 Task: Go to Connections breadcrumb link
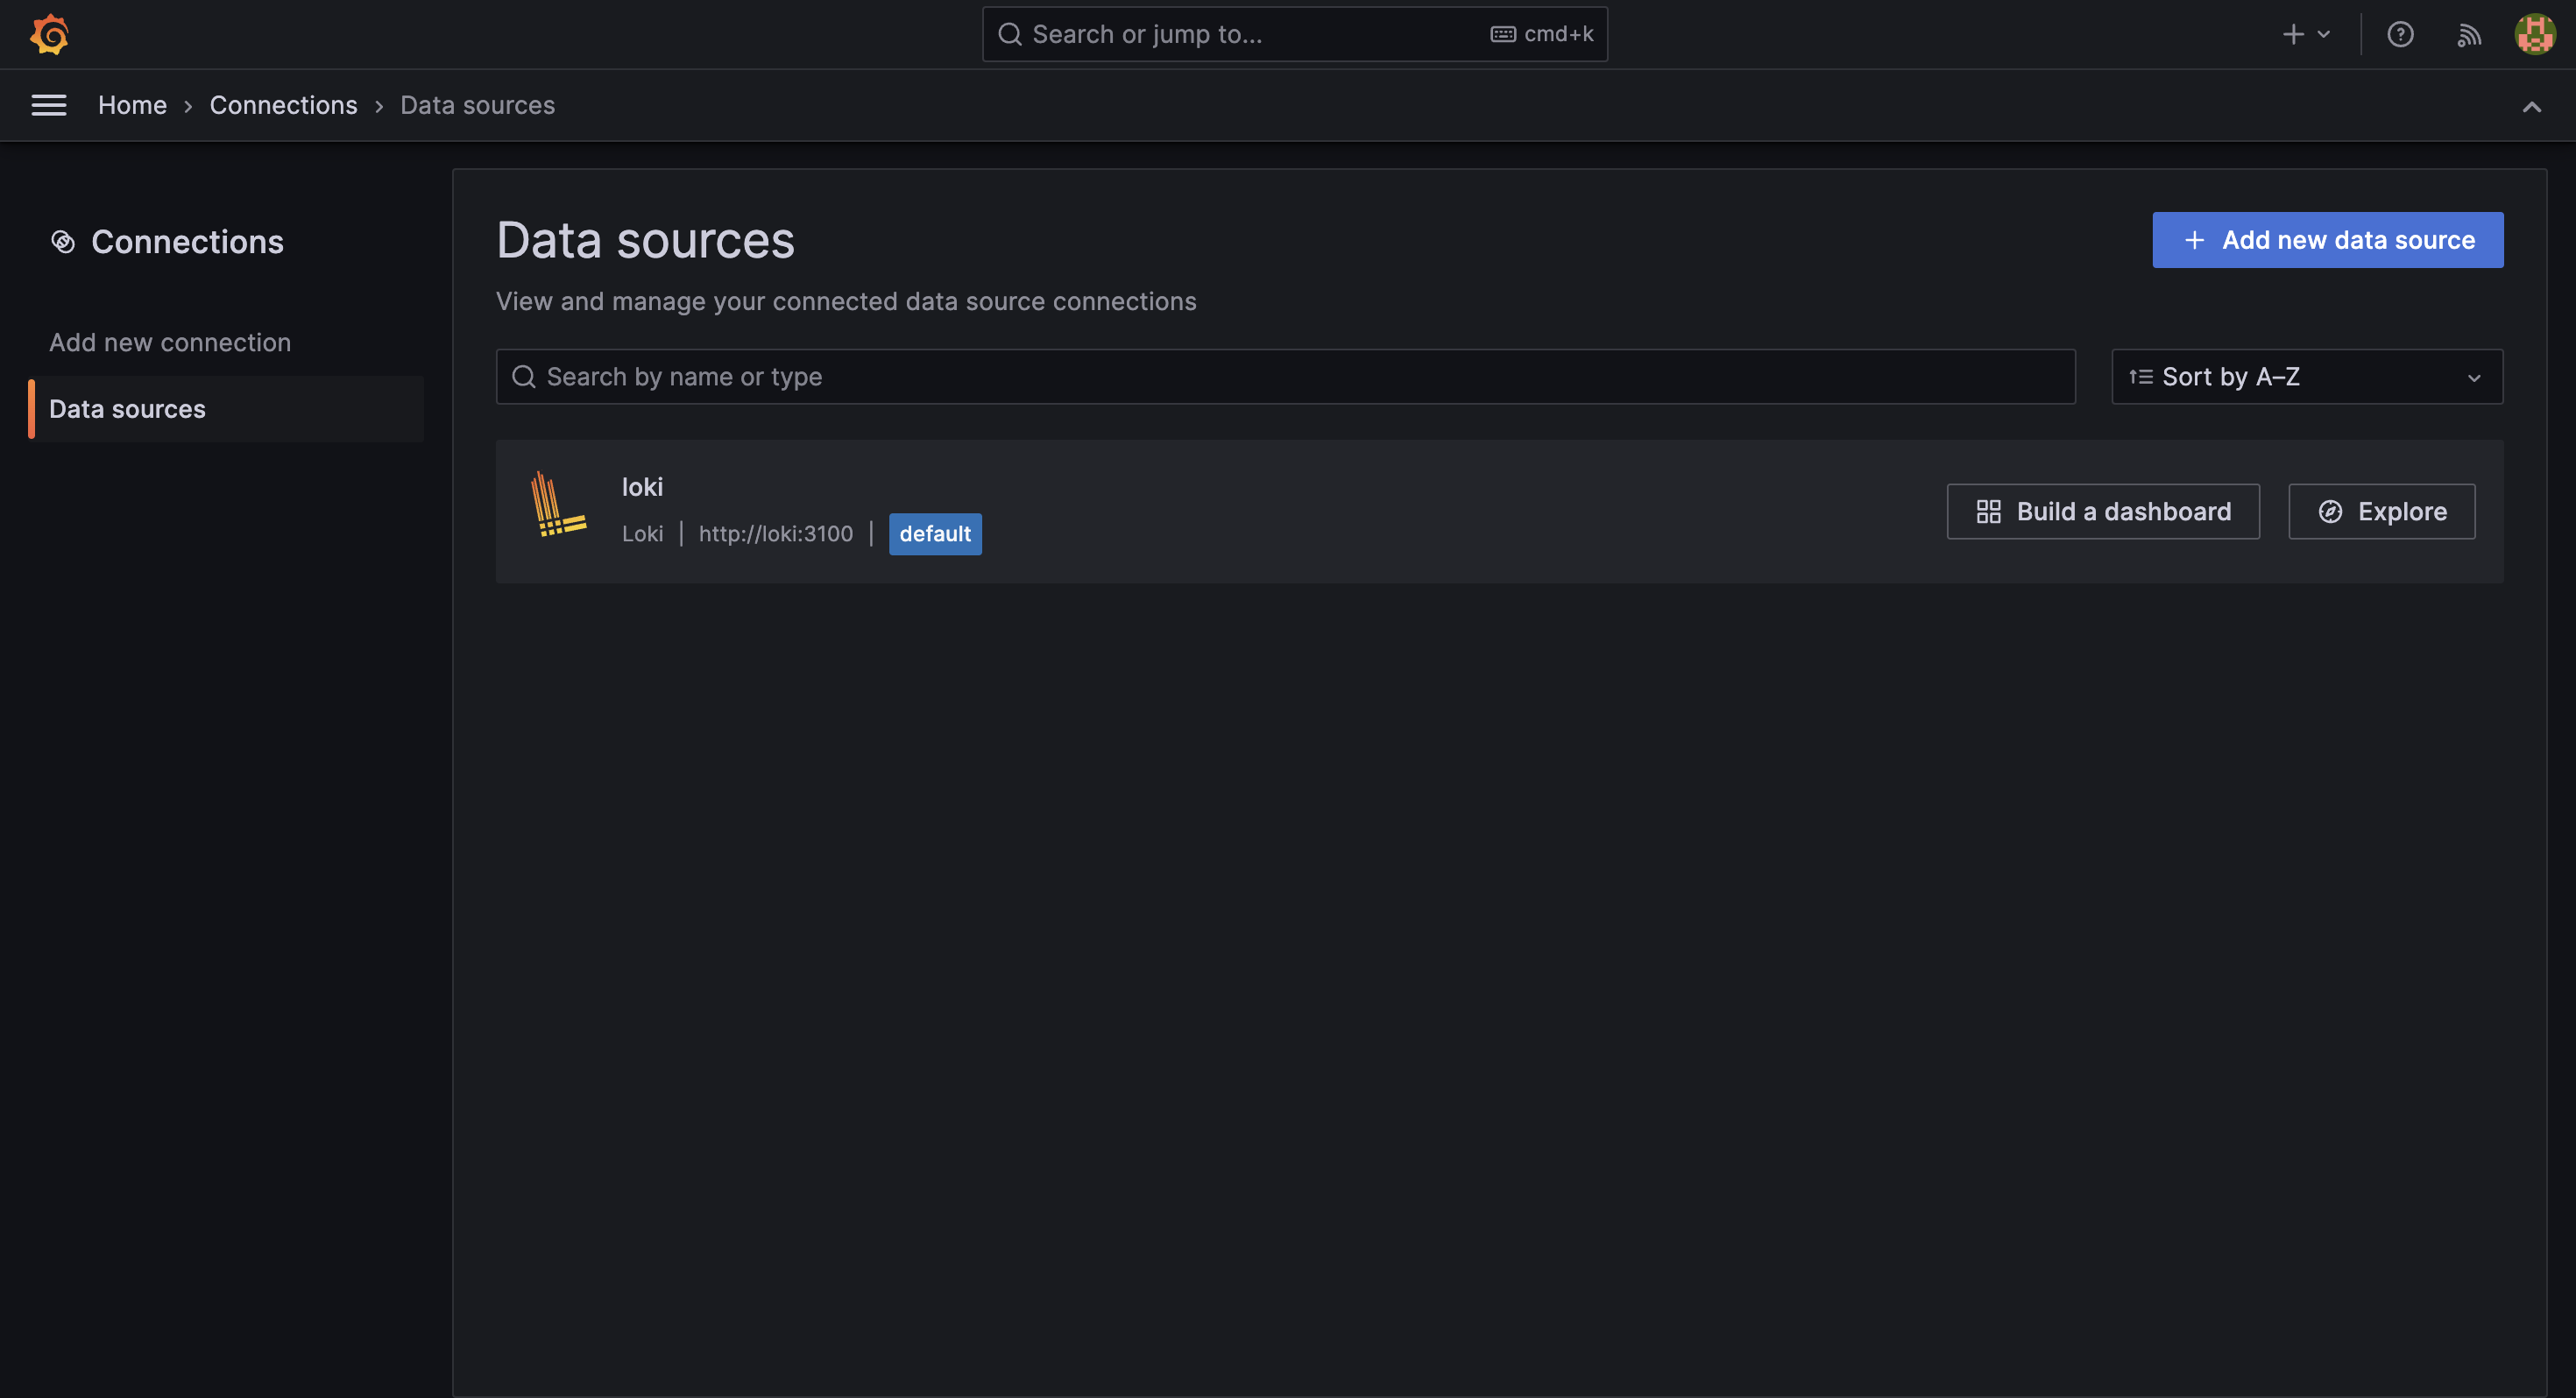point(283,105)
